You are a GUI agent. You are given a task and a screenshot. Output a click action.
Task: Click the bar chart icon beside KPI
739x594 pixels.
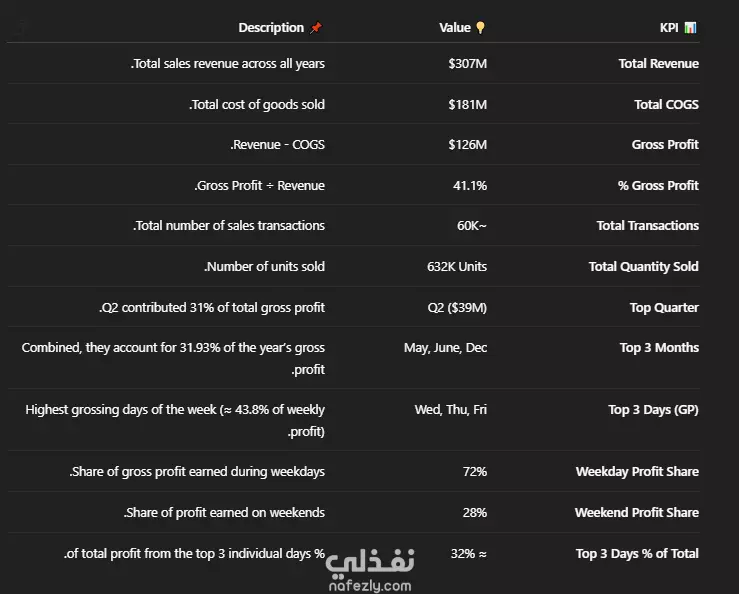click(690, 28)
